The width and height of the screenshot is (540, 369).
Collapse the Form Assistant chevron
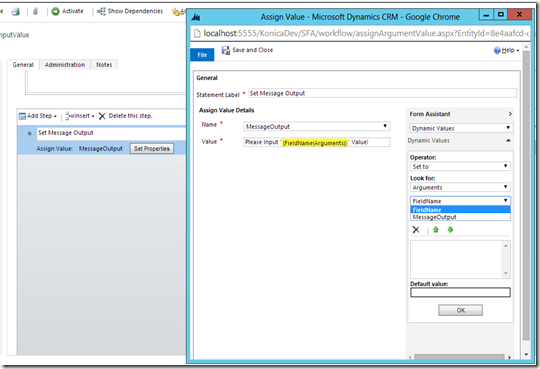(510, 114)
